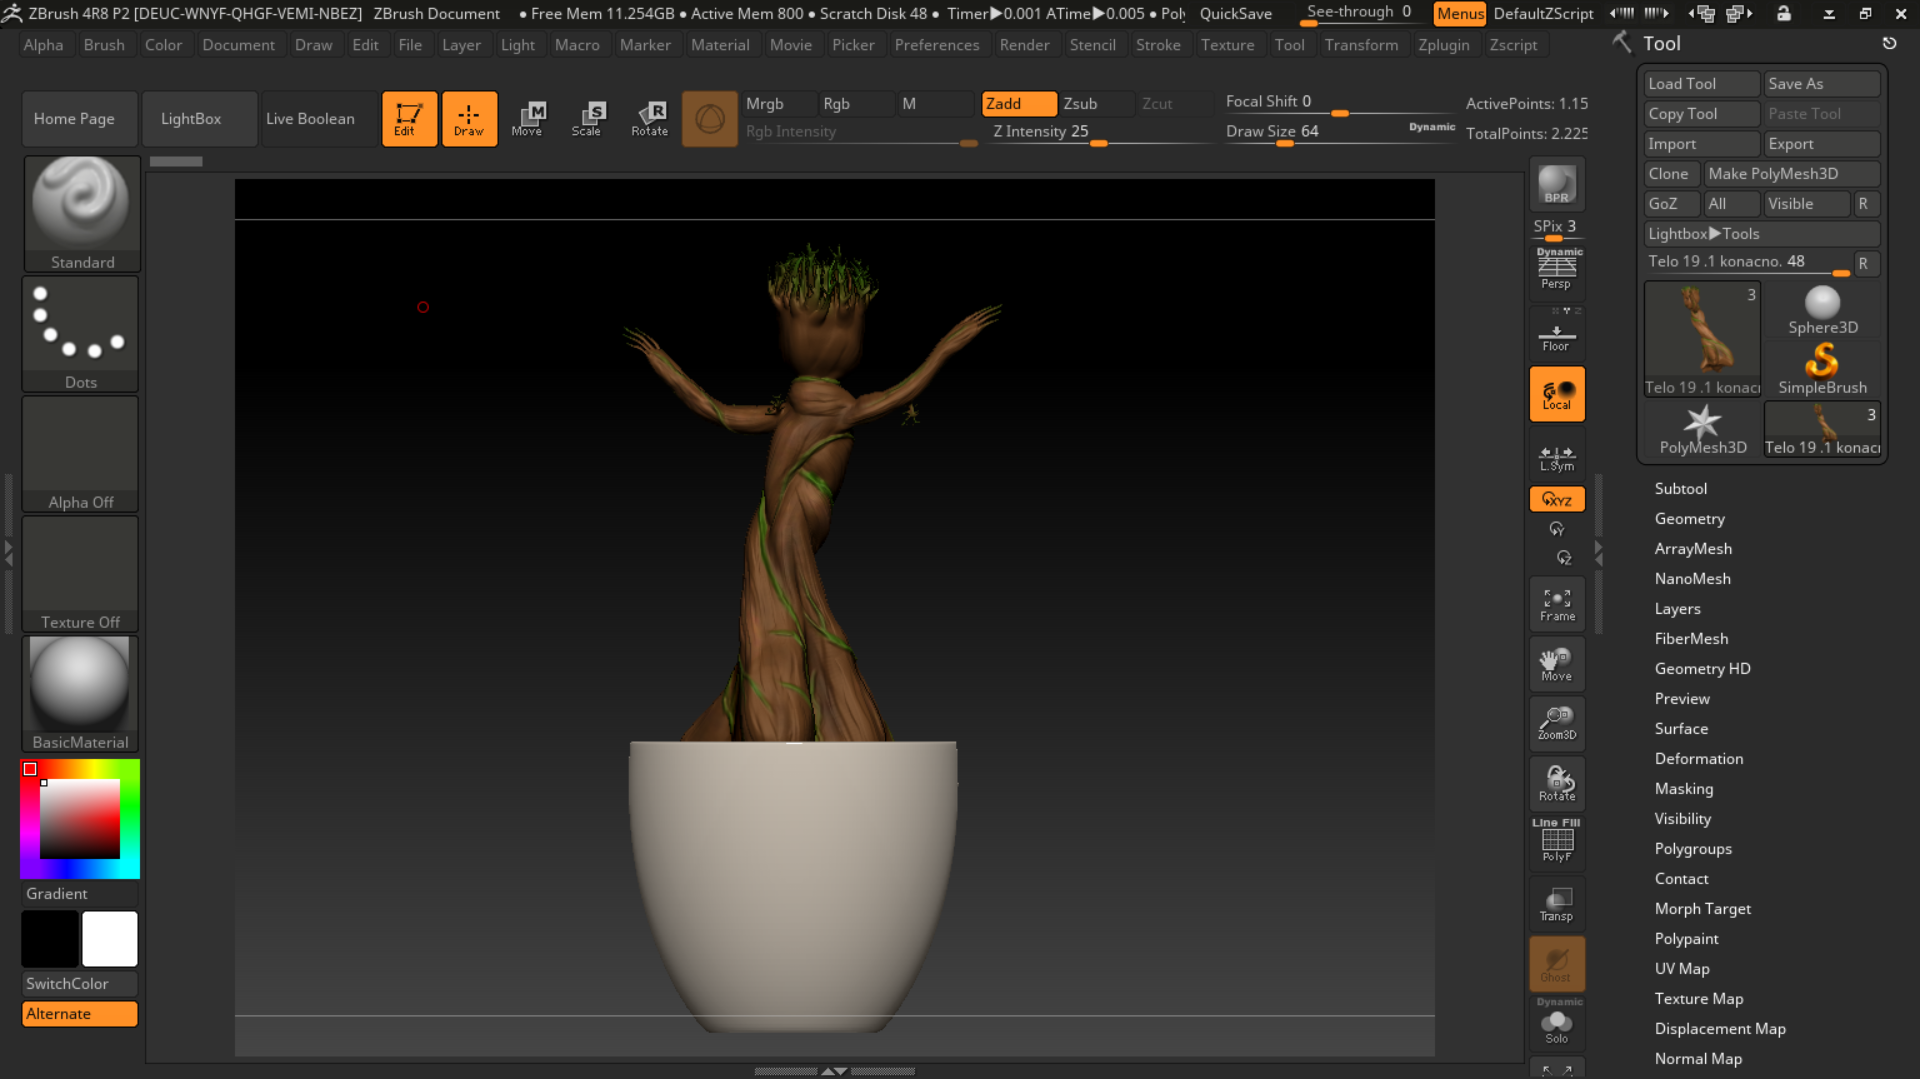Click the Save As button
This screenshot has height=1079, width=1920.
click(1822, 84)
